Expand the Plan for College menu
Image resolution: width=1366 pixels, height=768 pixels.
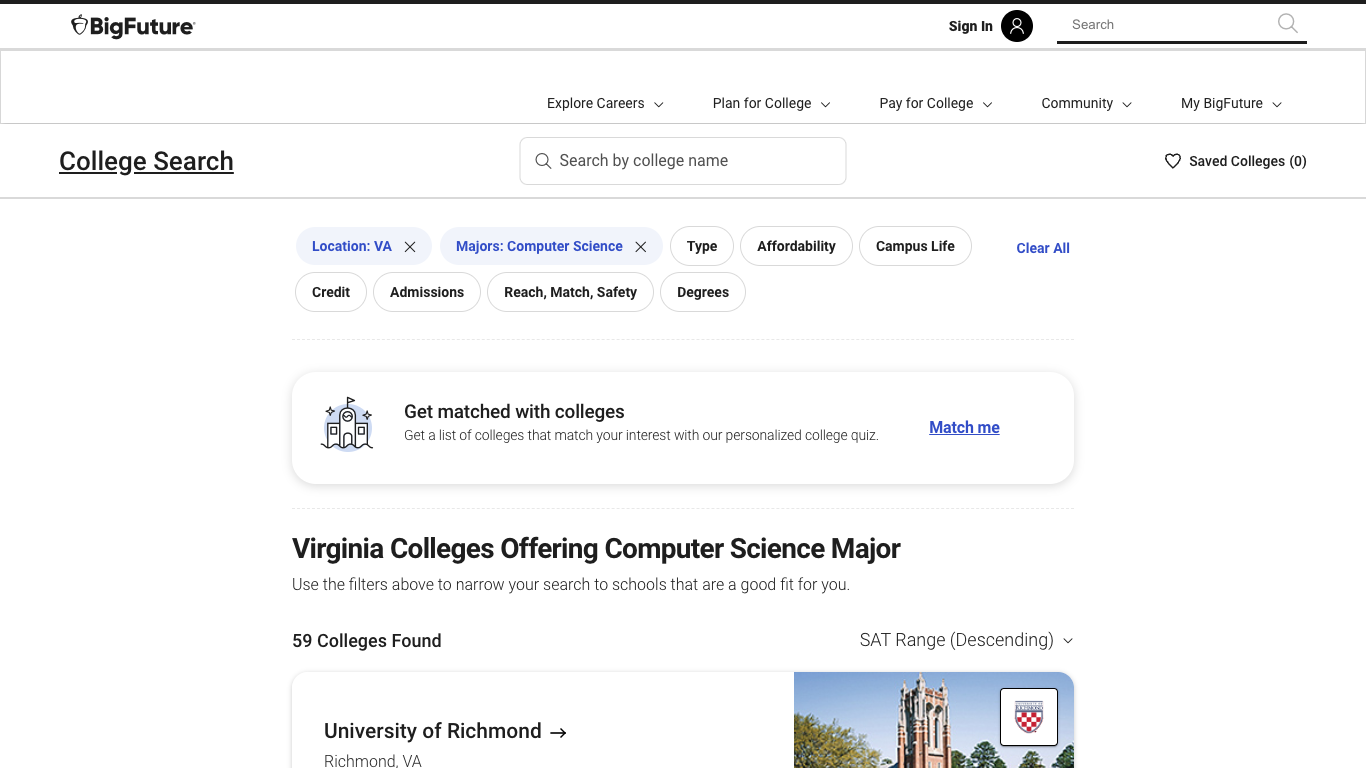coord(771,103)
